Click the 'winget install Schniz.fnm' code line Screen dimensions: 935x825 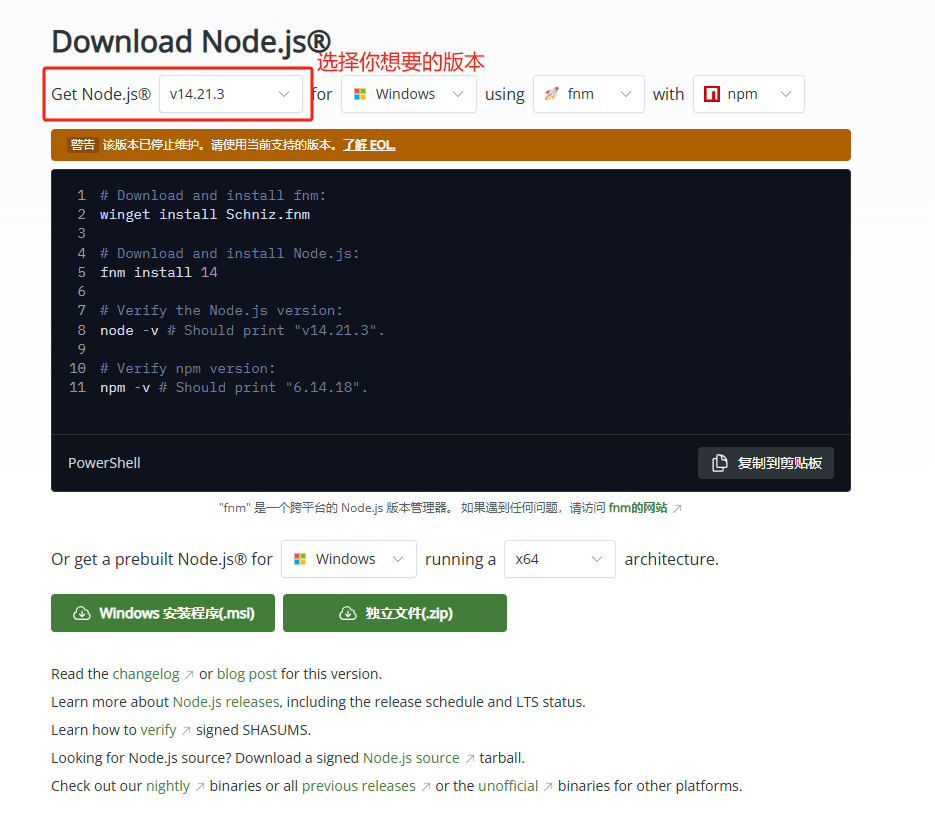[205, 215]
